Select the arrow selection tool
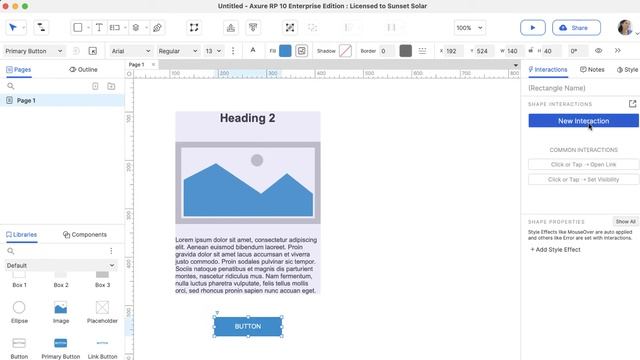The height and width of the screenshot is (360, 640). click(x=13, y=27)
